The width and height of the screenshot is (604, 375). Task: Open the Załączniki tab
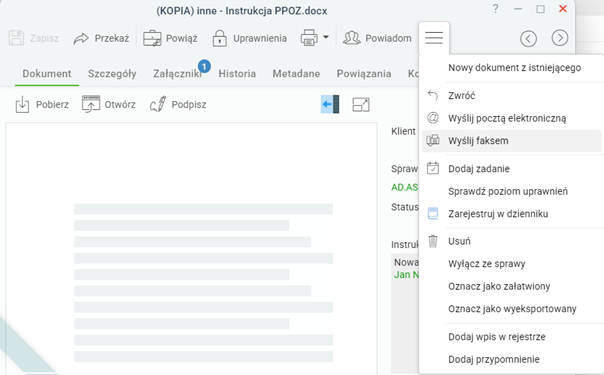(177, 74)
